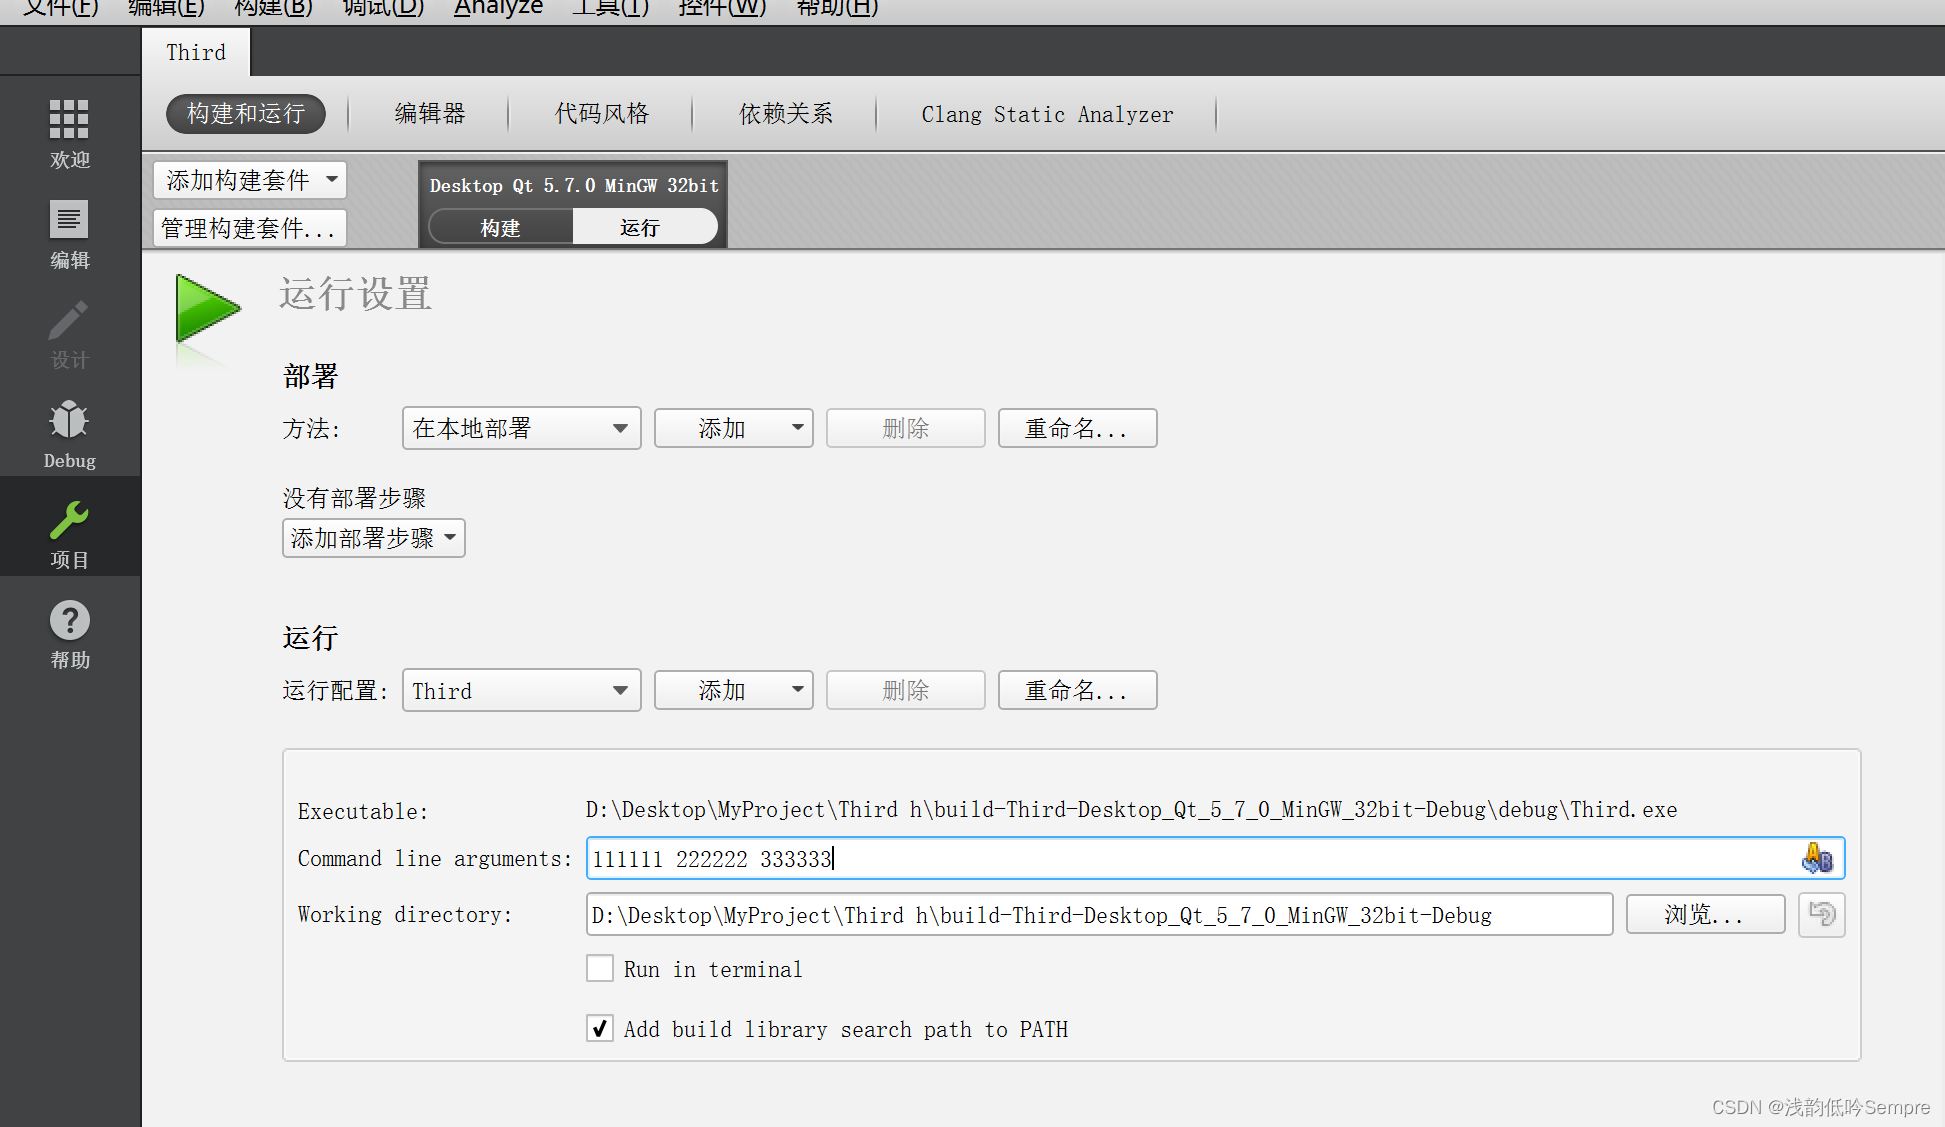1945x1127 pixels.
Task: Open Debug mode from the sidebar
Action: pyautogui.click(x=69, y=432)
